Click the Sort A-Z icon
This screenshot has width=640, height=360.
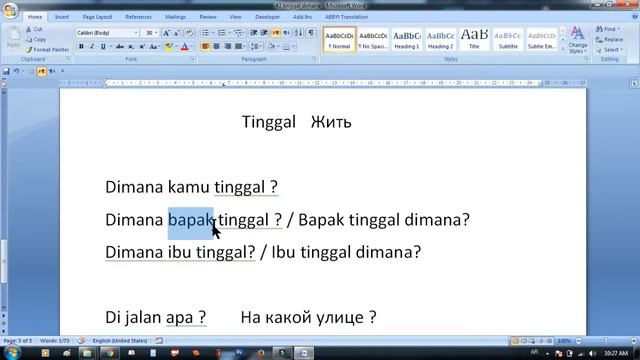pyautogui.click(x=299, y=33)
